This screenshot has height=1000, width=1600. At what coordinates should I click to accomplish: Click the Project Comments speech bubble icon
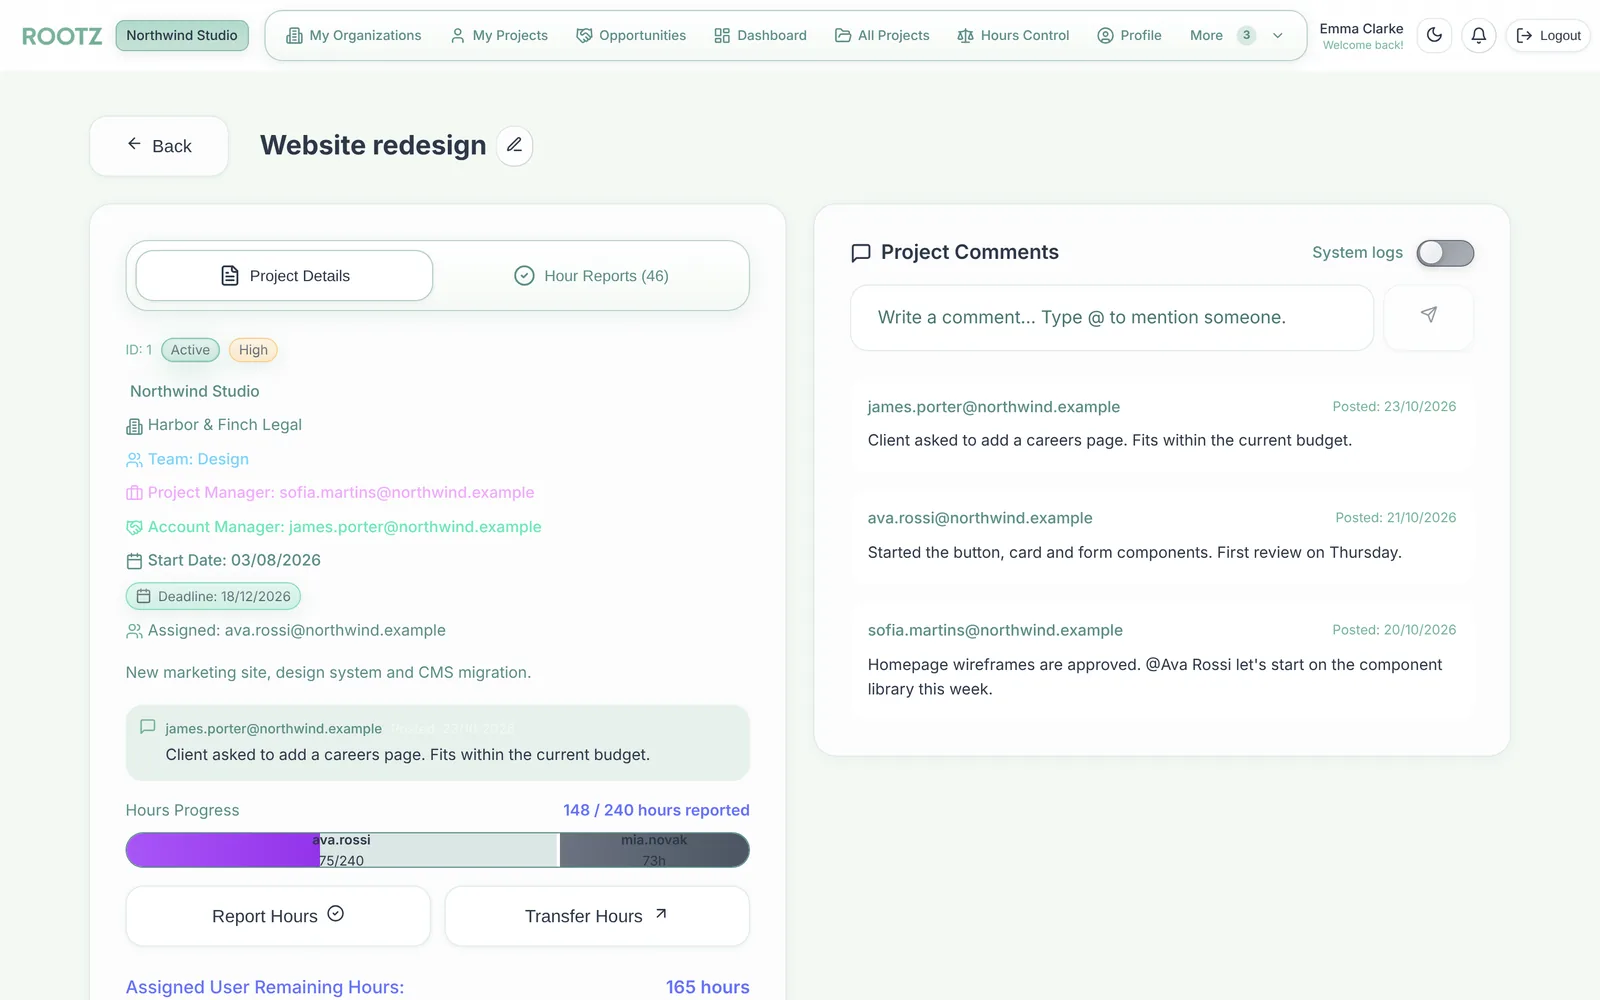860,253
